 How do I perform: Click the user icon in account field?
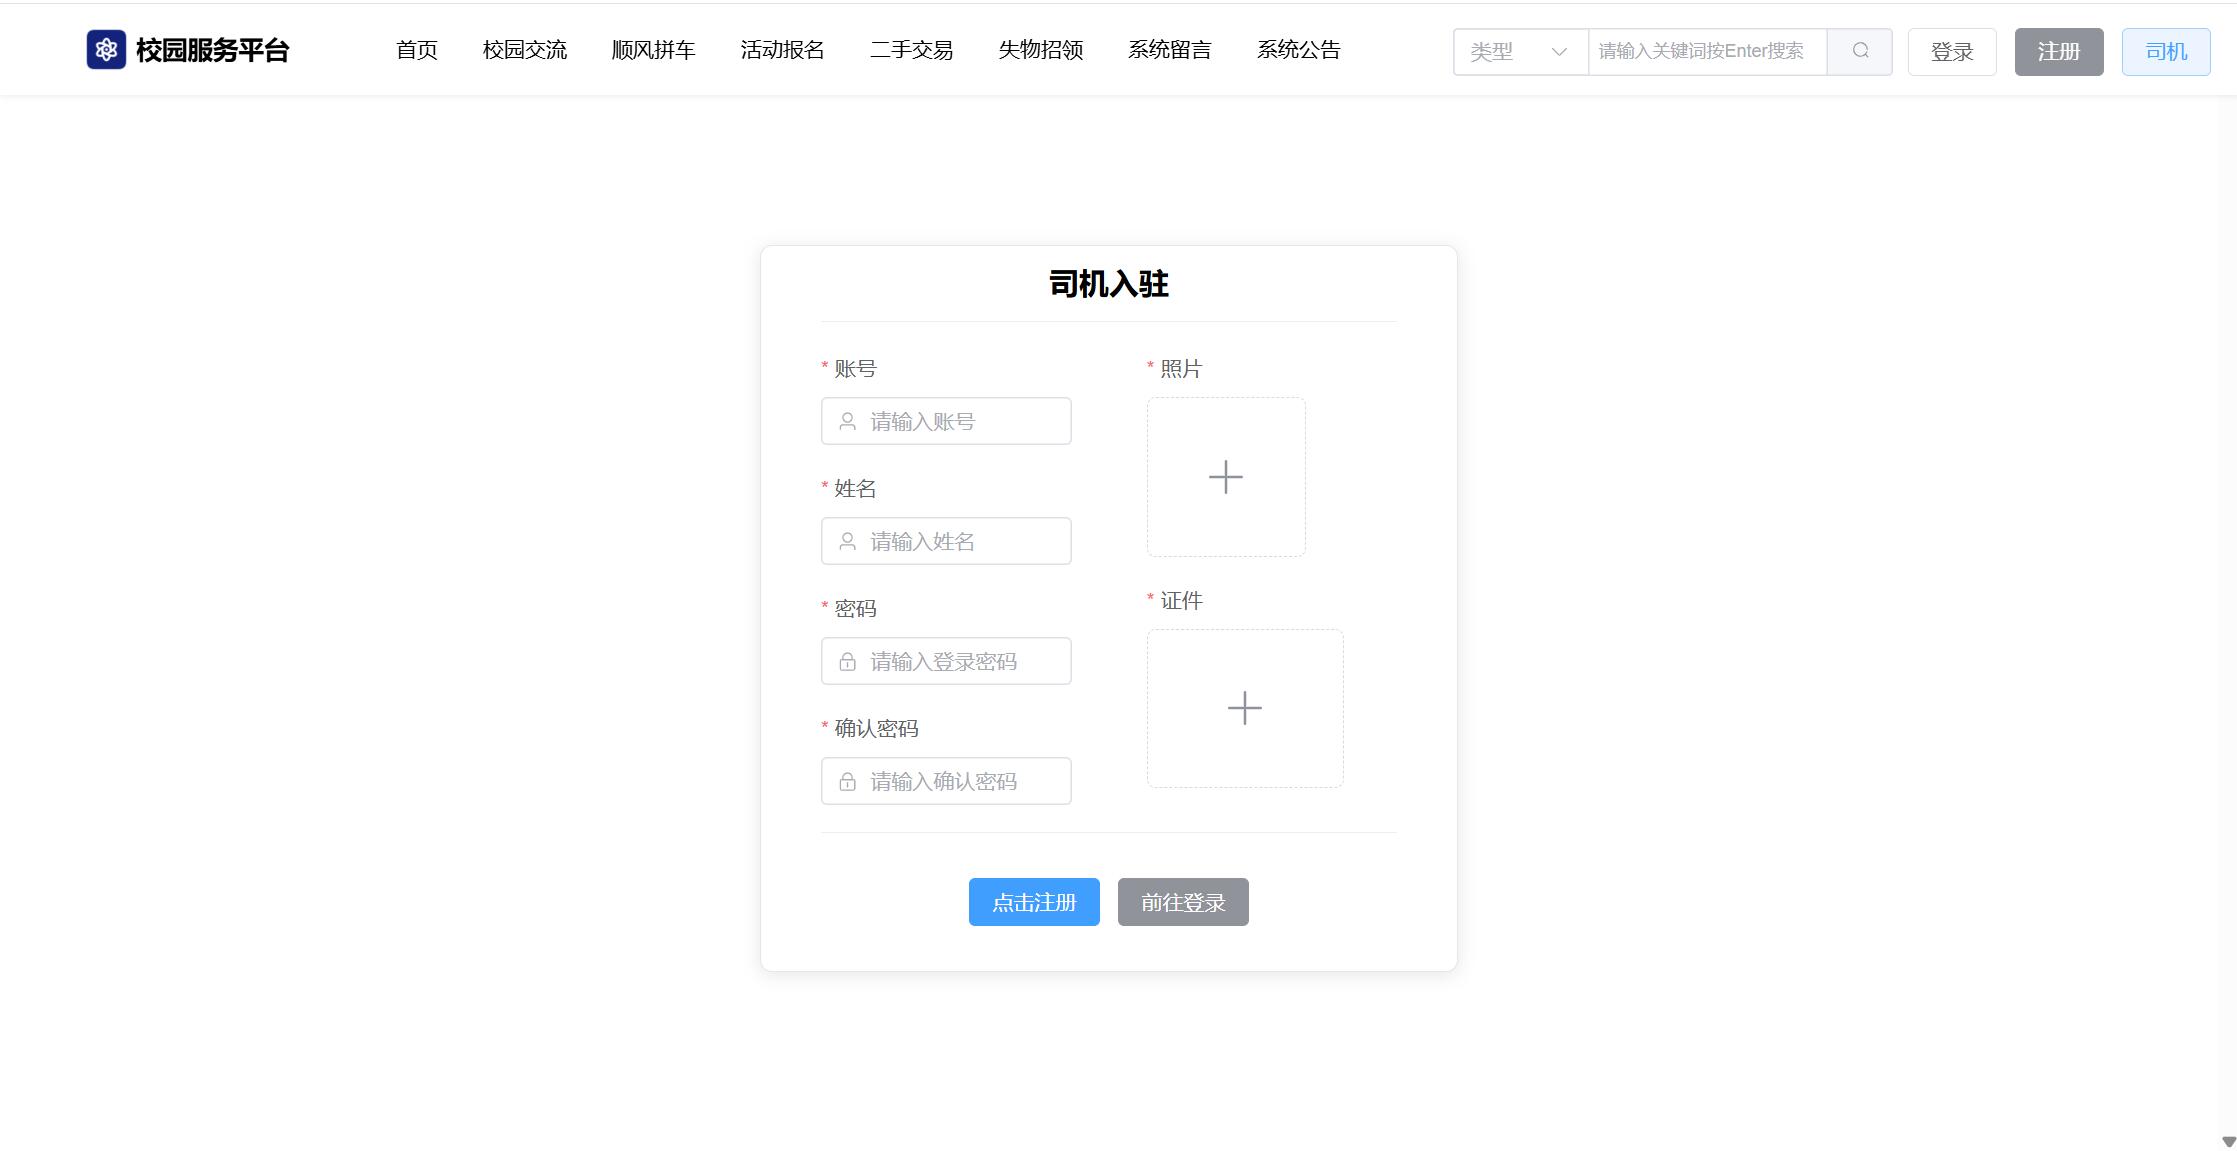(x=847, y=422)
